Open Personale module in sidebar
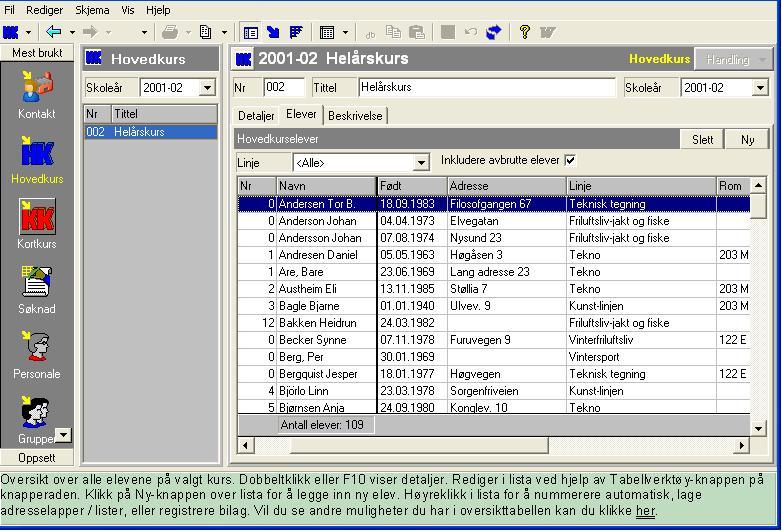This screenshot has height=531, width=782. click(37, 355)
